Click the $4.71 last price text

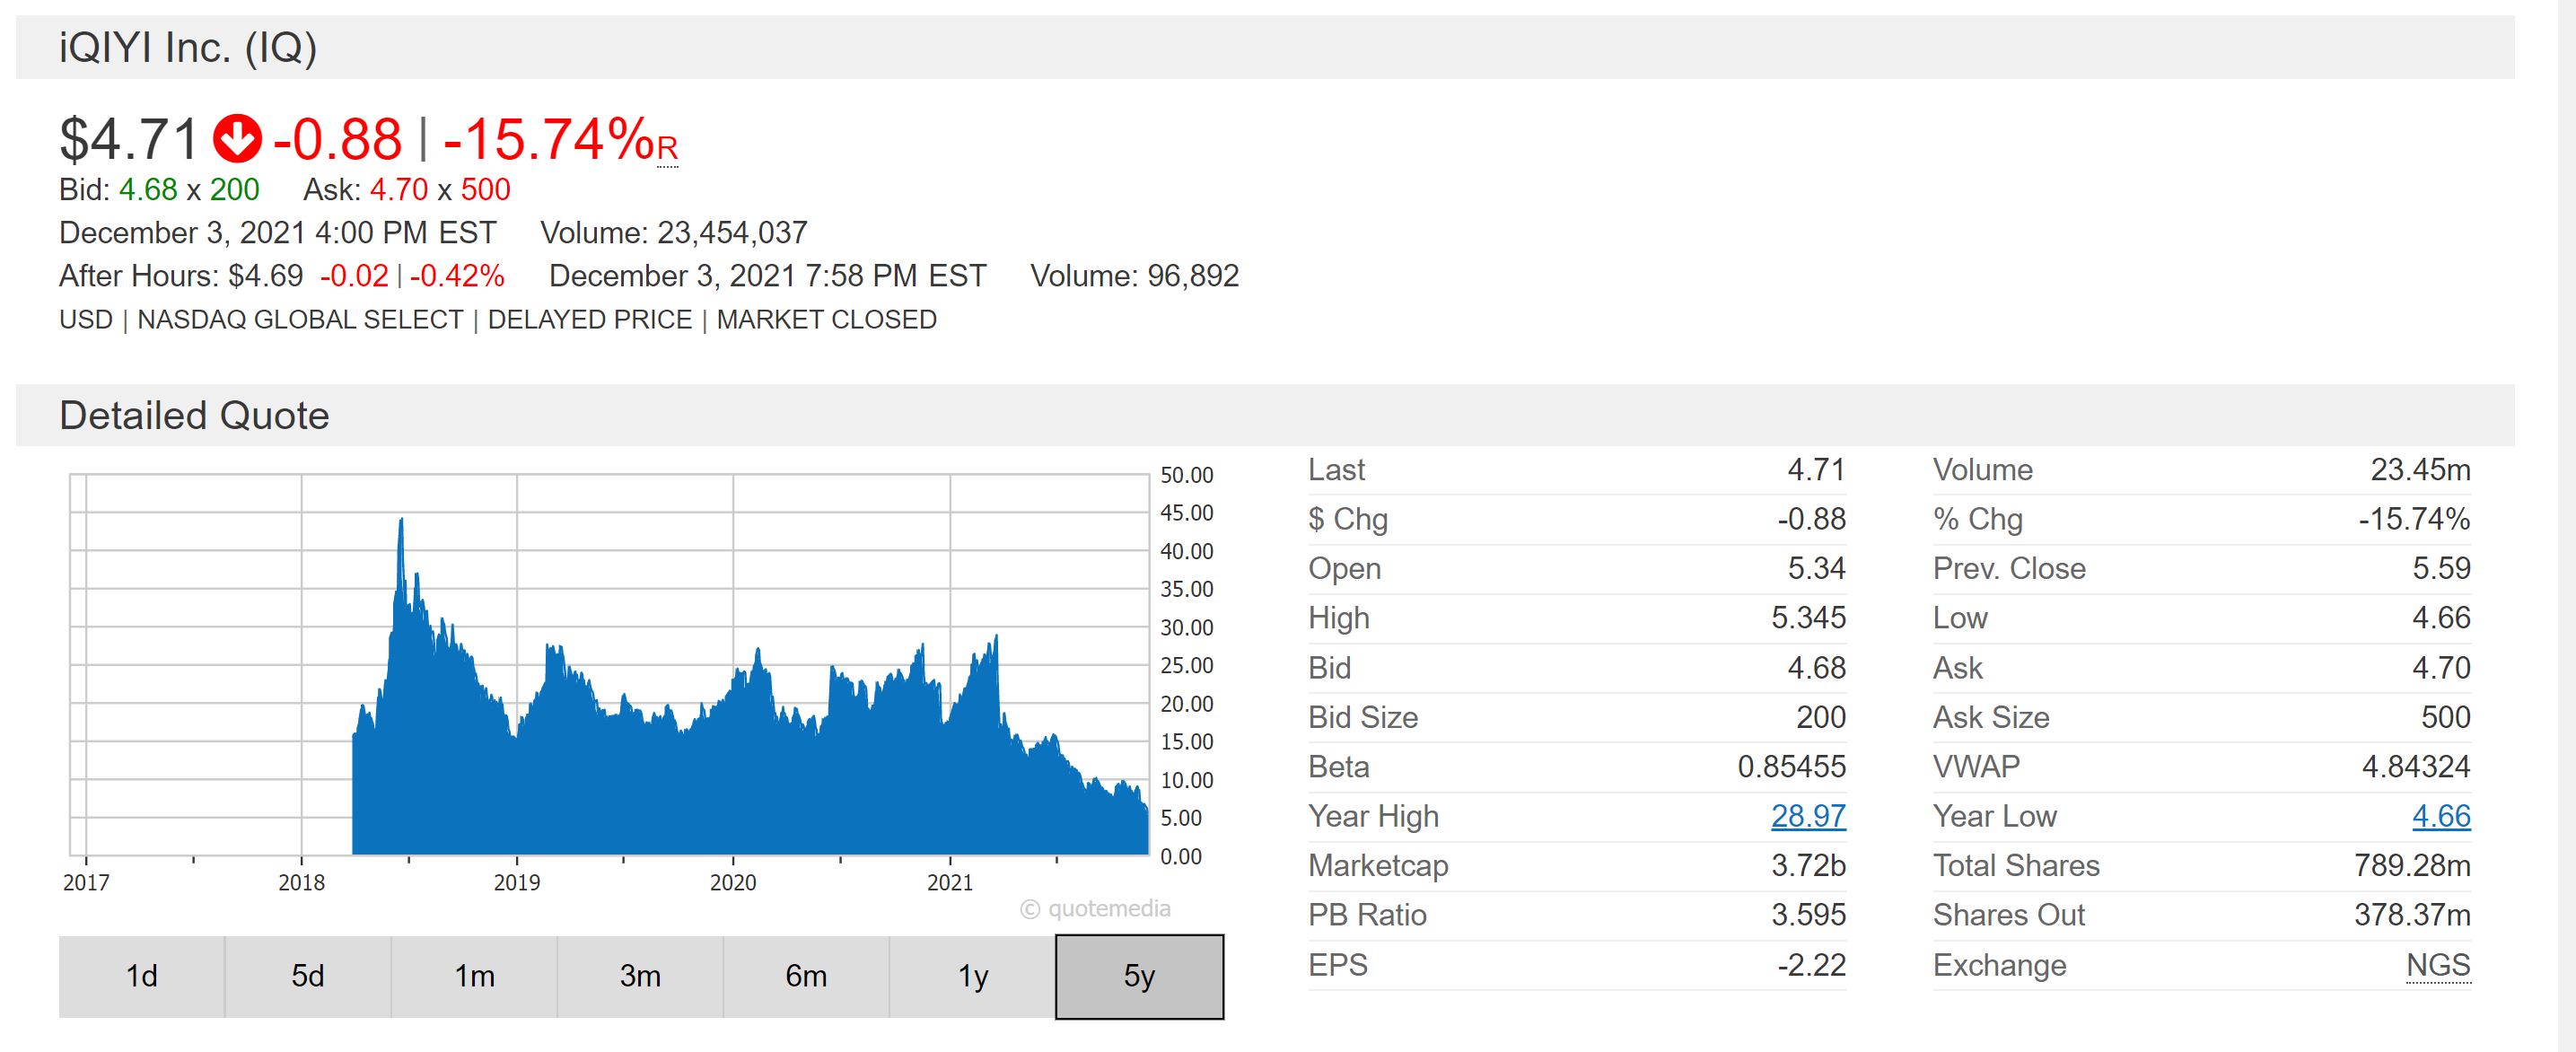(129, 139)
